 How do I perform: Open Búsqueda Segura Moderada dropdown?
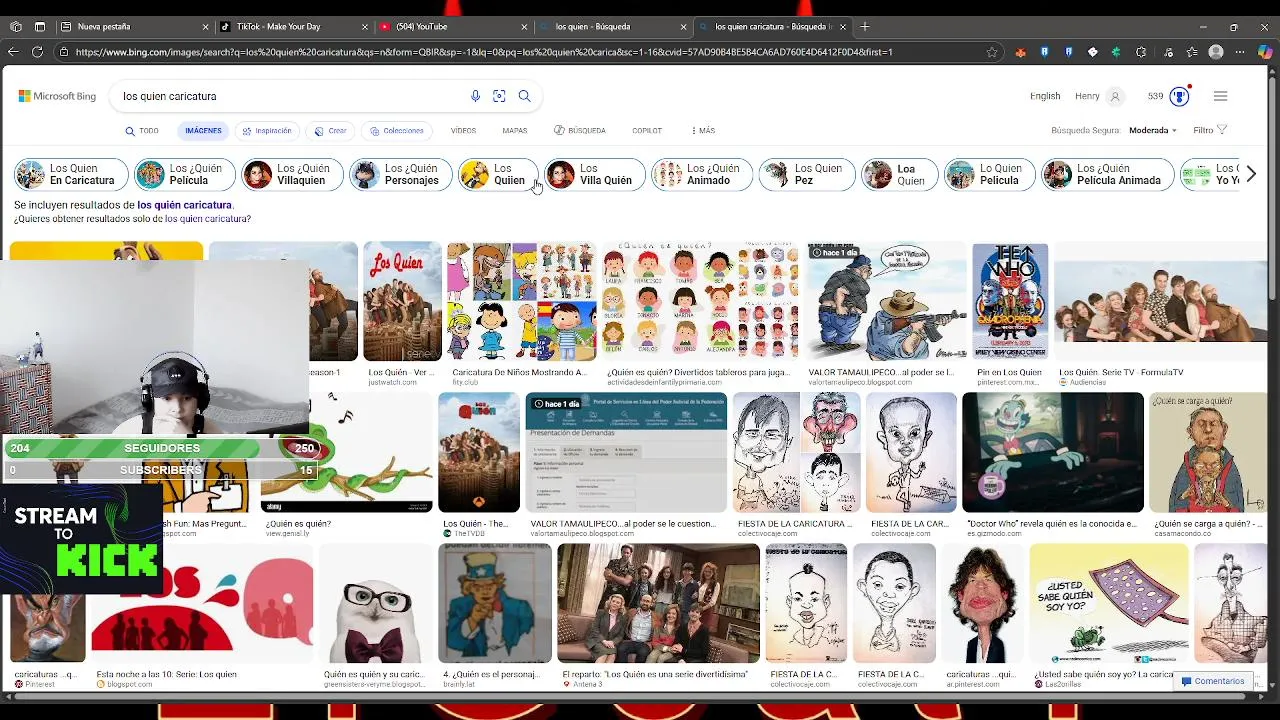(x=1153, y=130)
